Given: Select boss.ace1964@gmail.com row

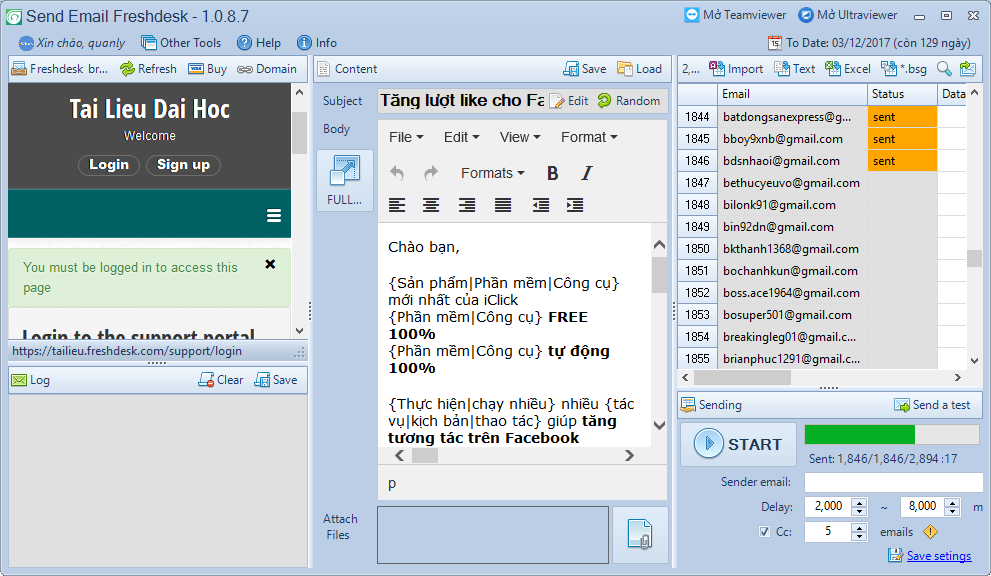Looking at the screenshot, I should point(791,293).
